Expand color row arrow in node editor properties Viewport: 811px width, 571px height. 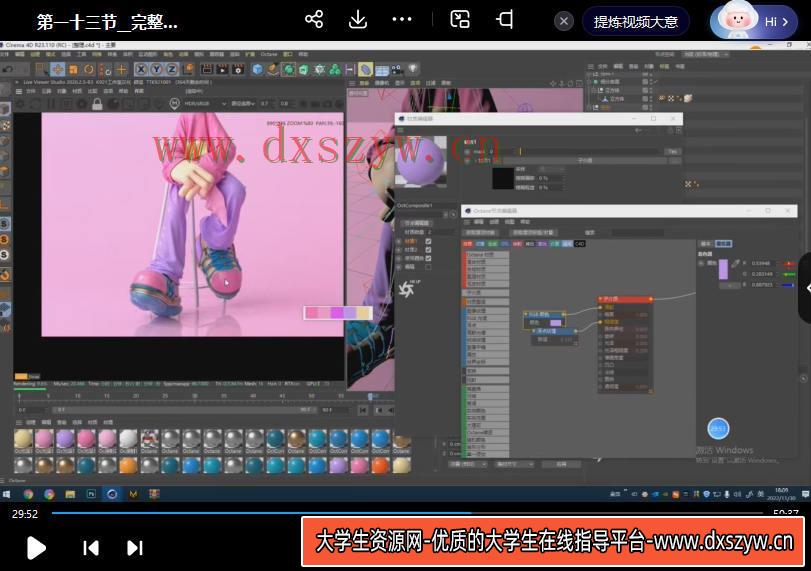(x=701, y=263)
